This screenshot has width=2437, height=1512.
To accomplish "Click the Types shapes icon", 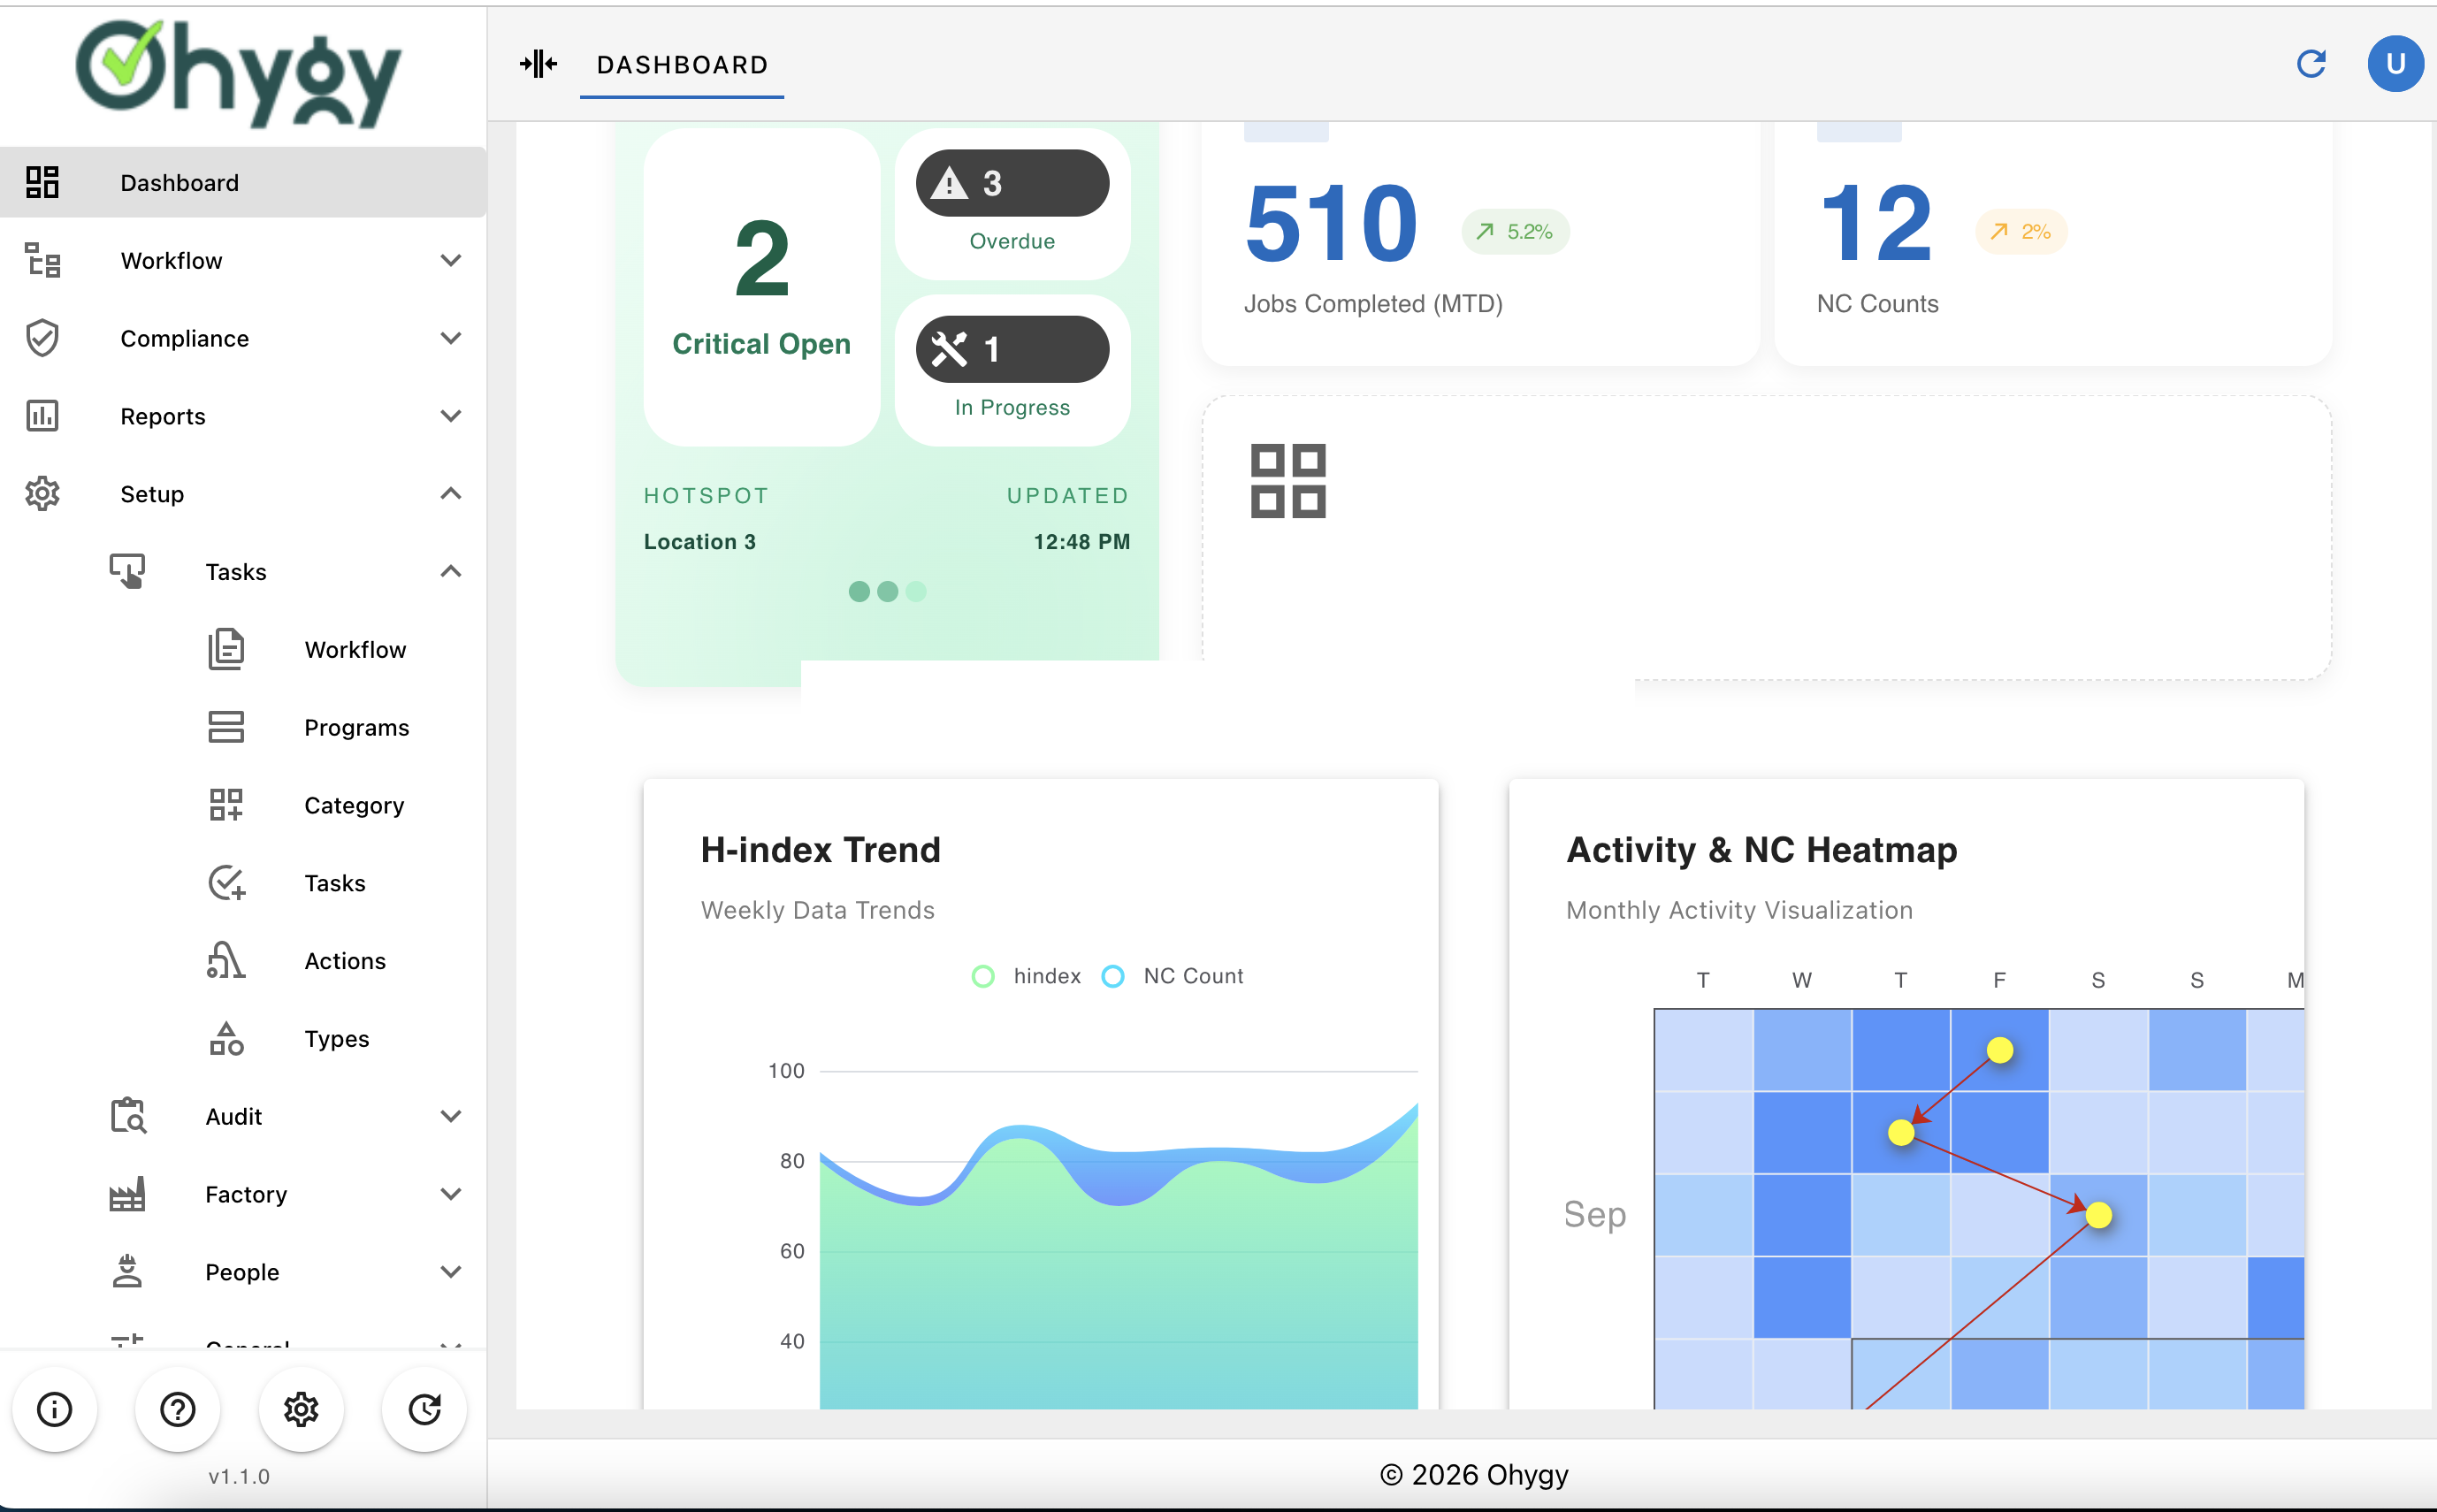I will coord(226,1039).
